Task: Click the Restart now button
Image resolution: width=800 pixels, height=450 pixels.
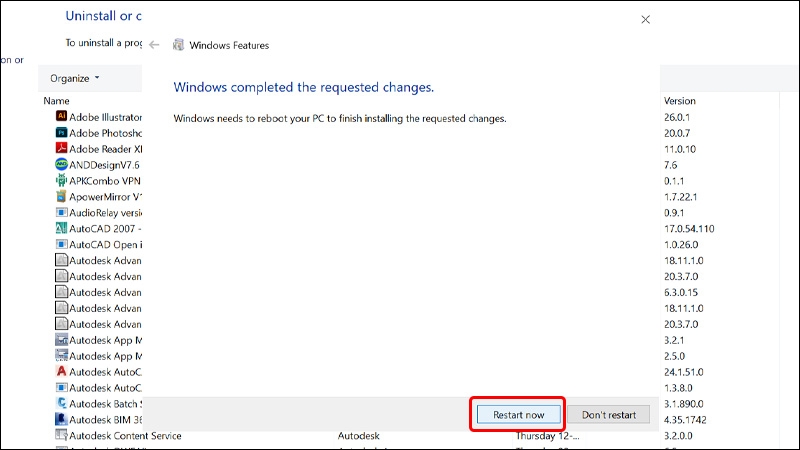Action: tap(518, 415)
